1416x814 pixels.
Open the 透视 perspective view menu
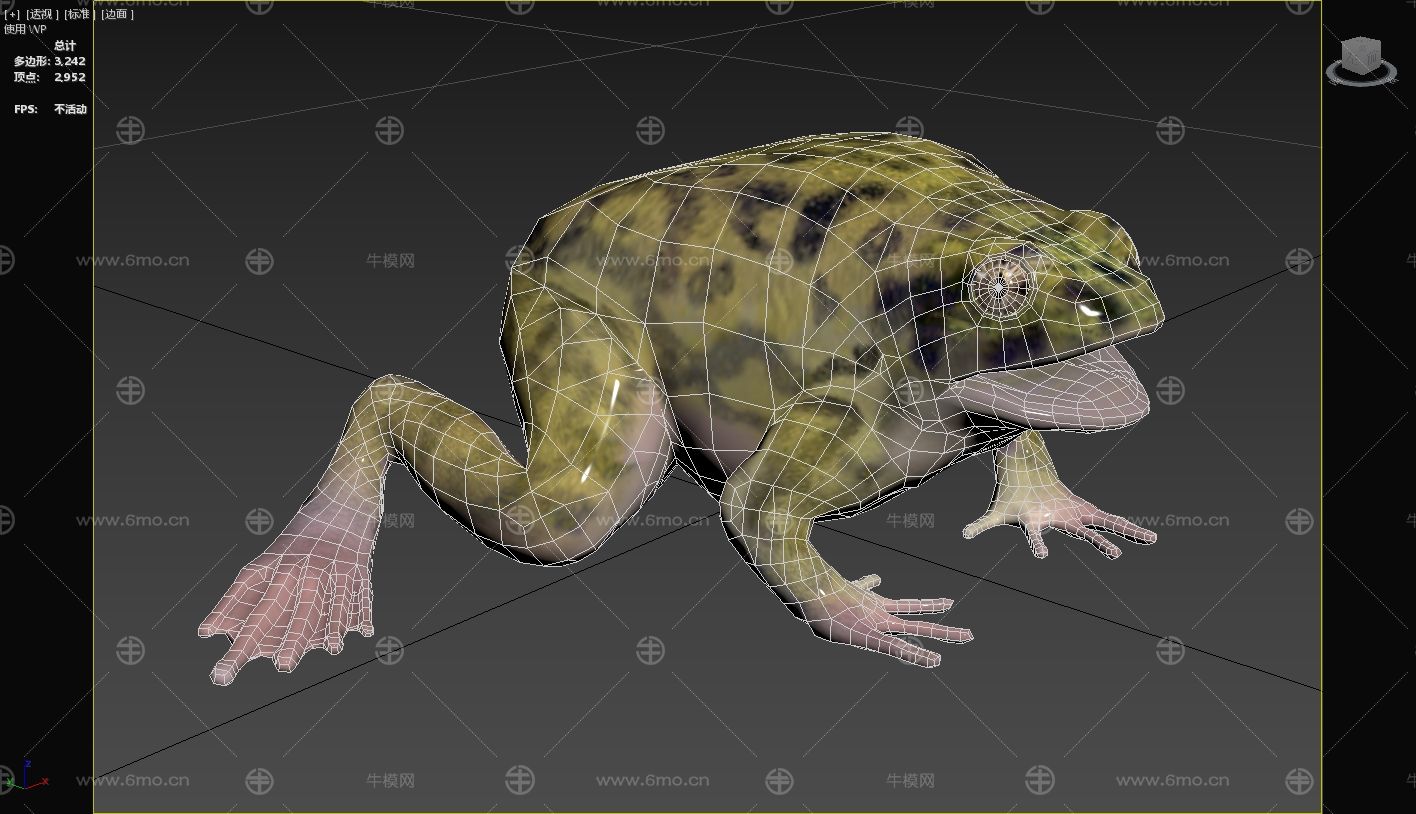40,14
